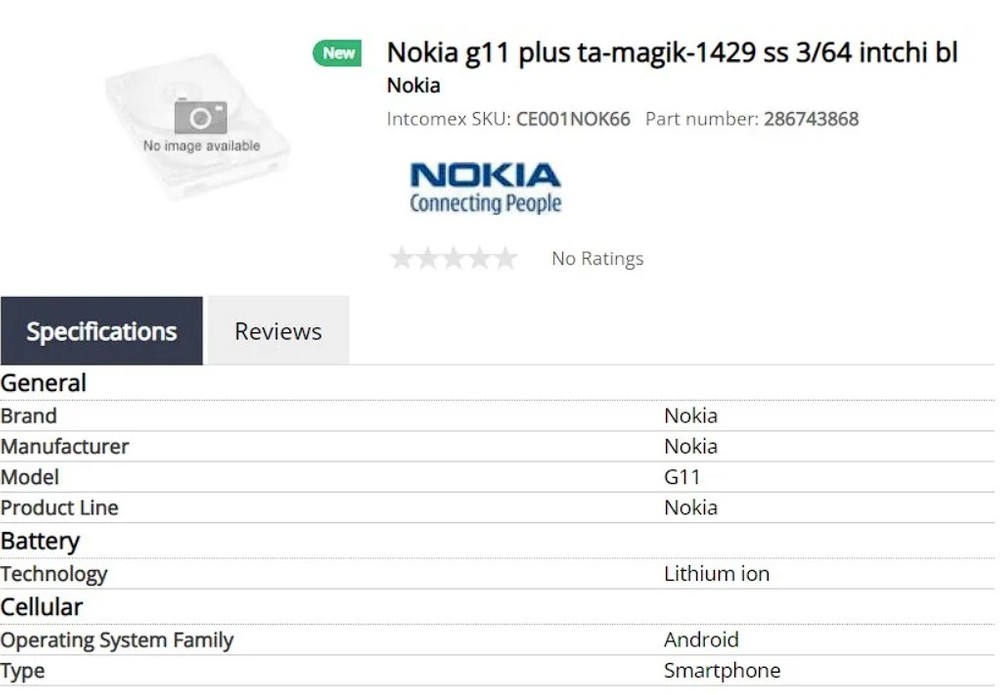Click the camera no-image placeholder

tap(201, 118)
